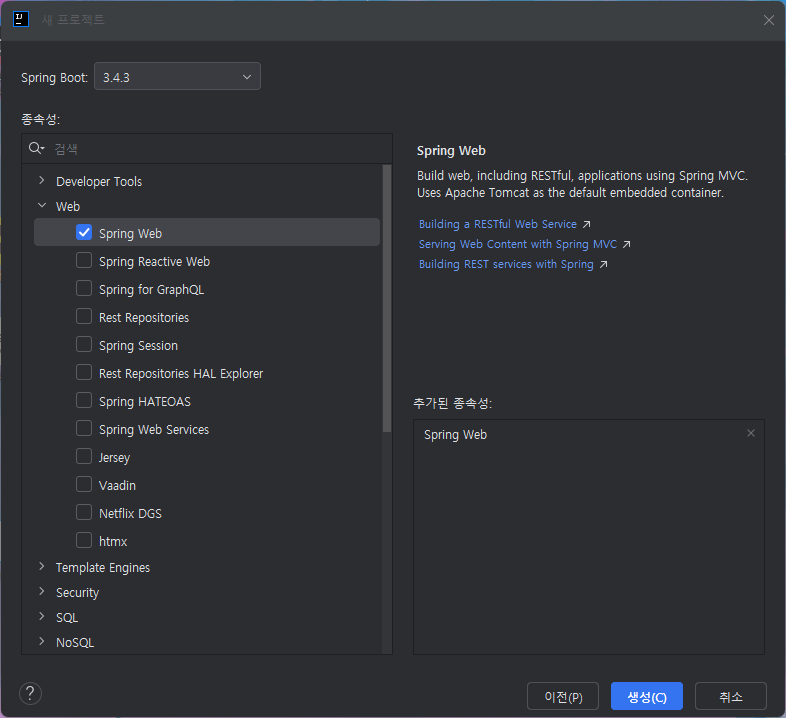Check the Netflix DGS checkbox
This screenshot has height=718, width=786.
pyautogui.click(x=84, y=512)
